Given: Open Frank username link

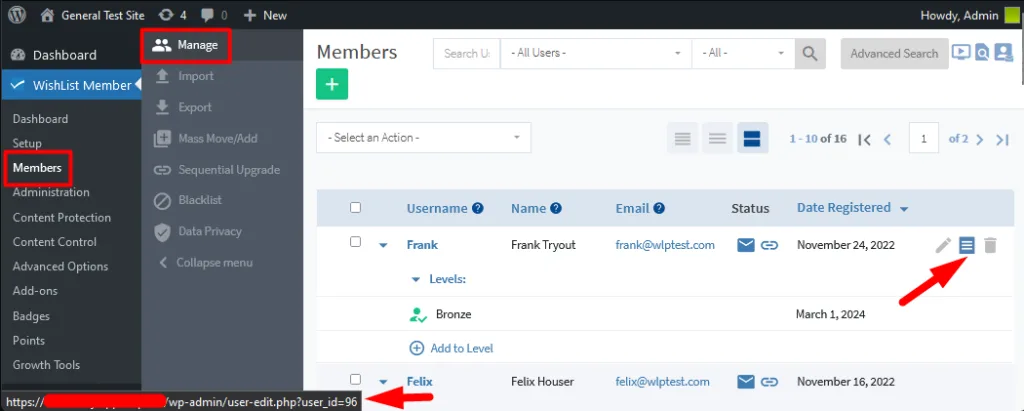Looking at the screenshot, I should coord(422,245).
